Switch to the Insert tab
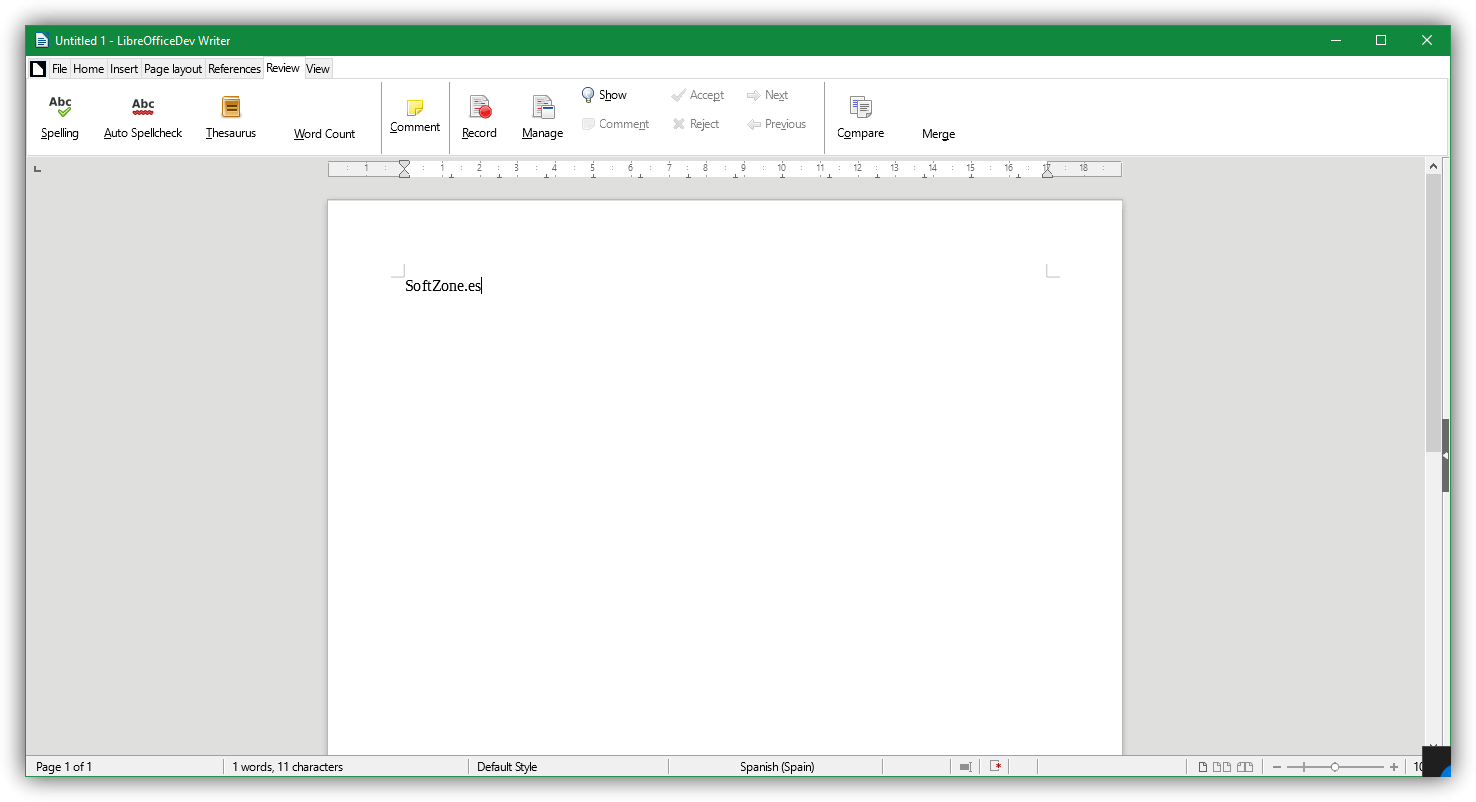The height and width of the screenshot is (802, 1476). [124, 69]
